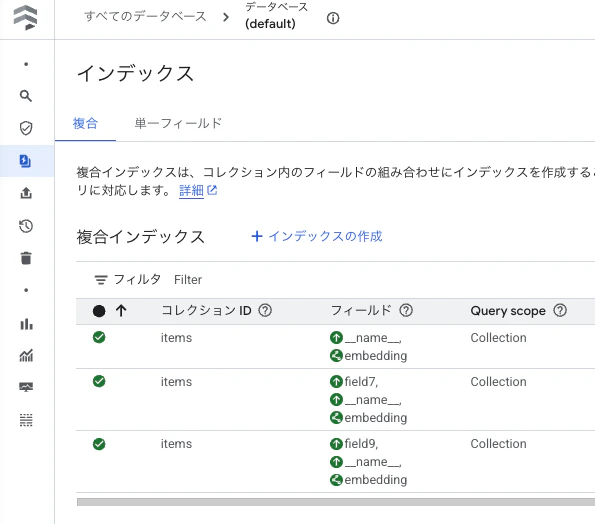The height and width of the screenshot is (524, 595).
Task: Click Collection in the field9 row
Action: pyautogui.click(x=498, y=444)
